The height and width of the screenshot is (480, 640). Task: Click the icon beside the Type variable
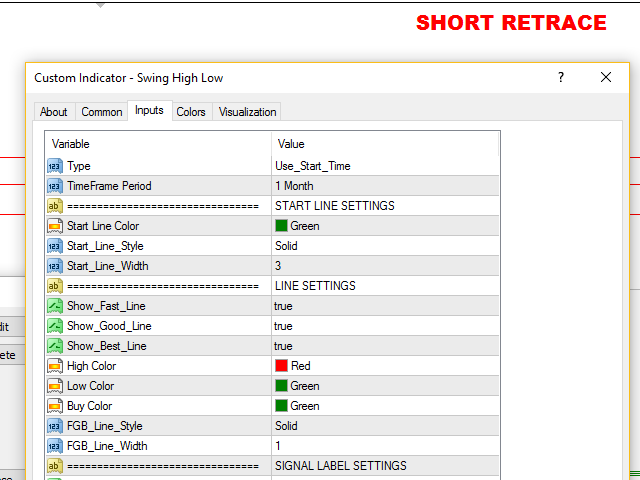[55, 166]
